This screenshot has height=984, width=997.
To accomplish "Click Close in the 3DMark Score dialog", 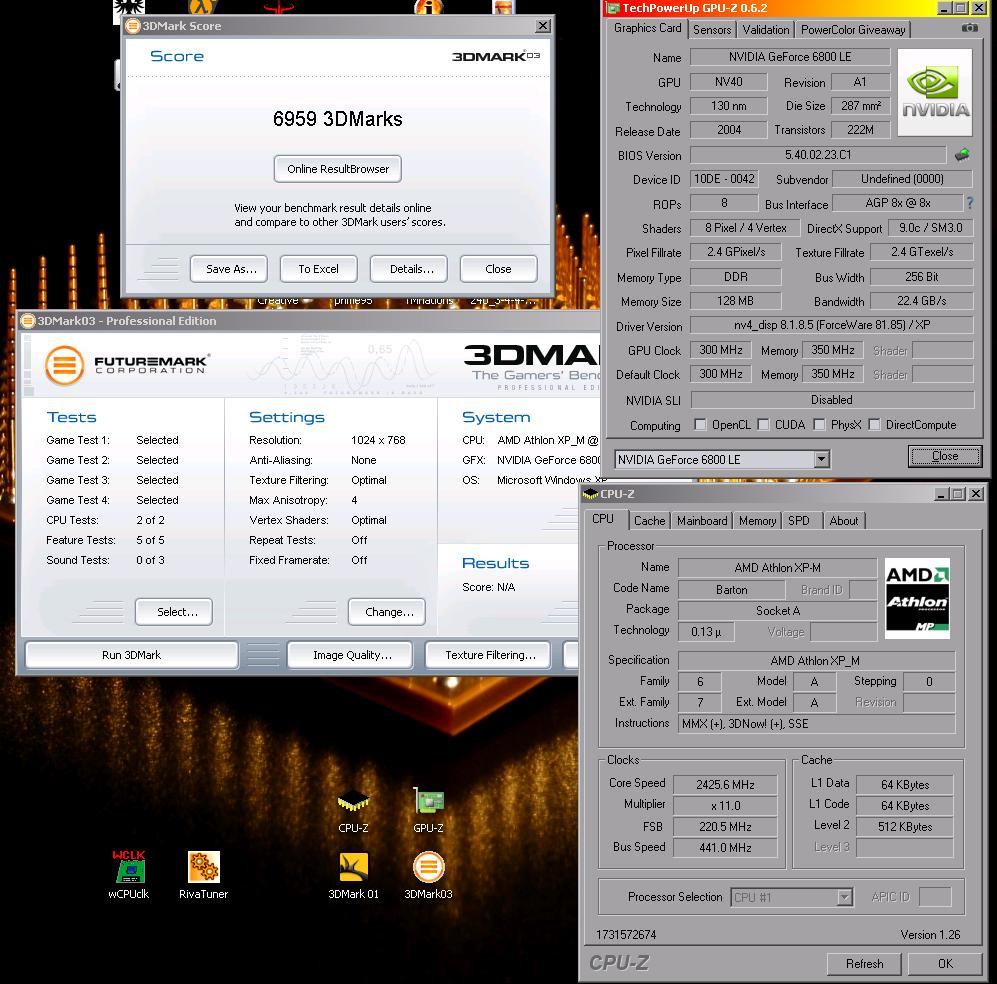I will pyautogui.click(x=498, y=269).
